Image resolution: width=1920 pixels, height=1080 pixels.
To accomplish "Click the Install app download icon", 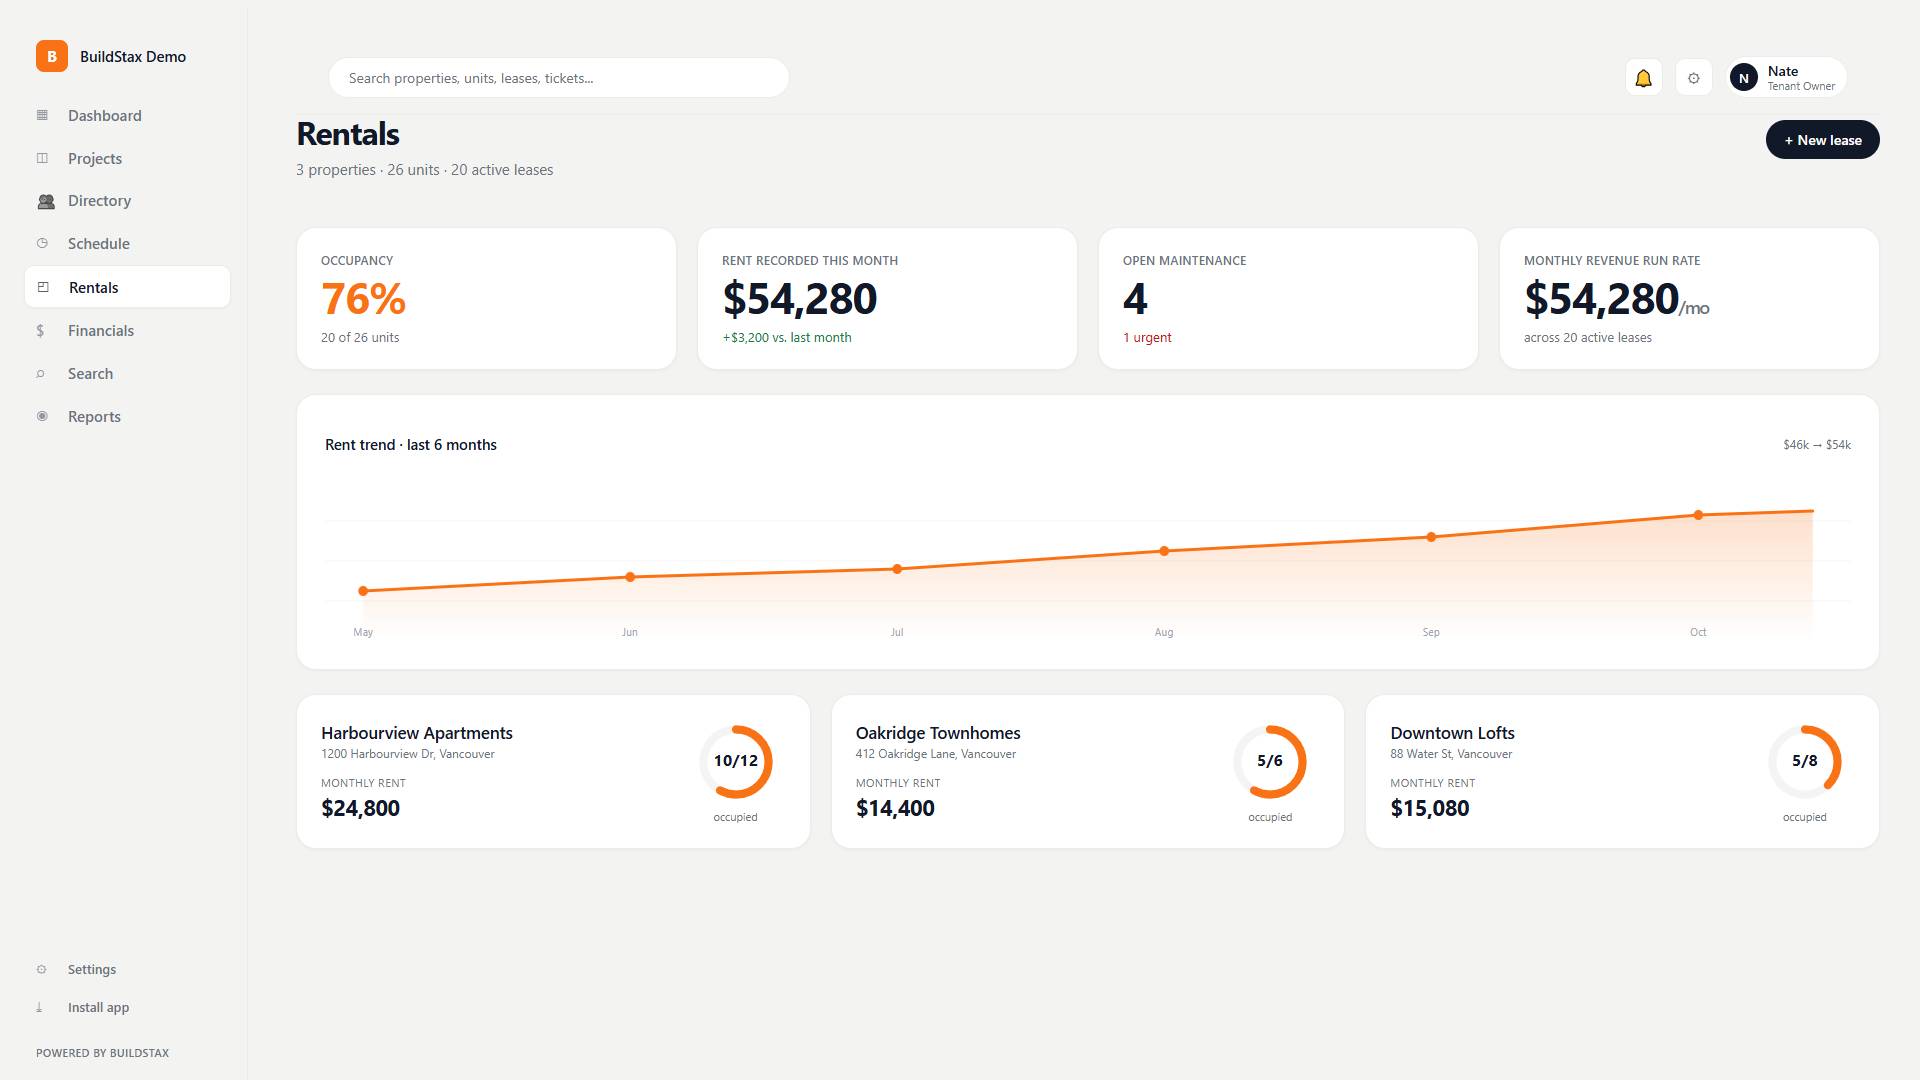I will (x=40, y=1007).
